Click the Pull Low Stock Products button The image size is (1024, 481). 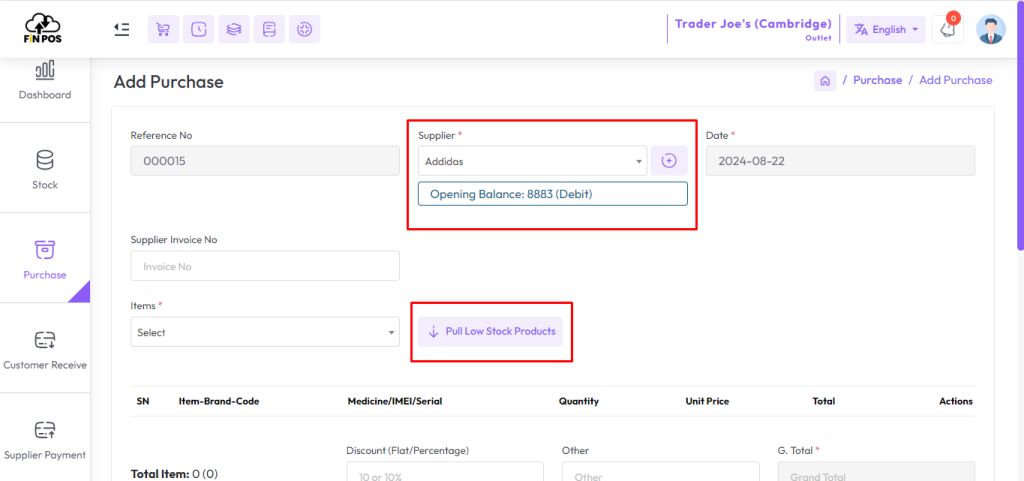click(x=490, y=332)
